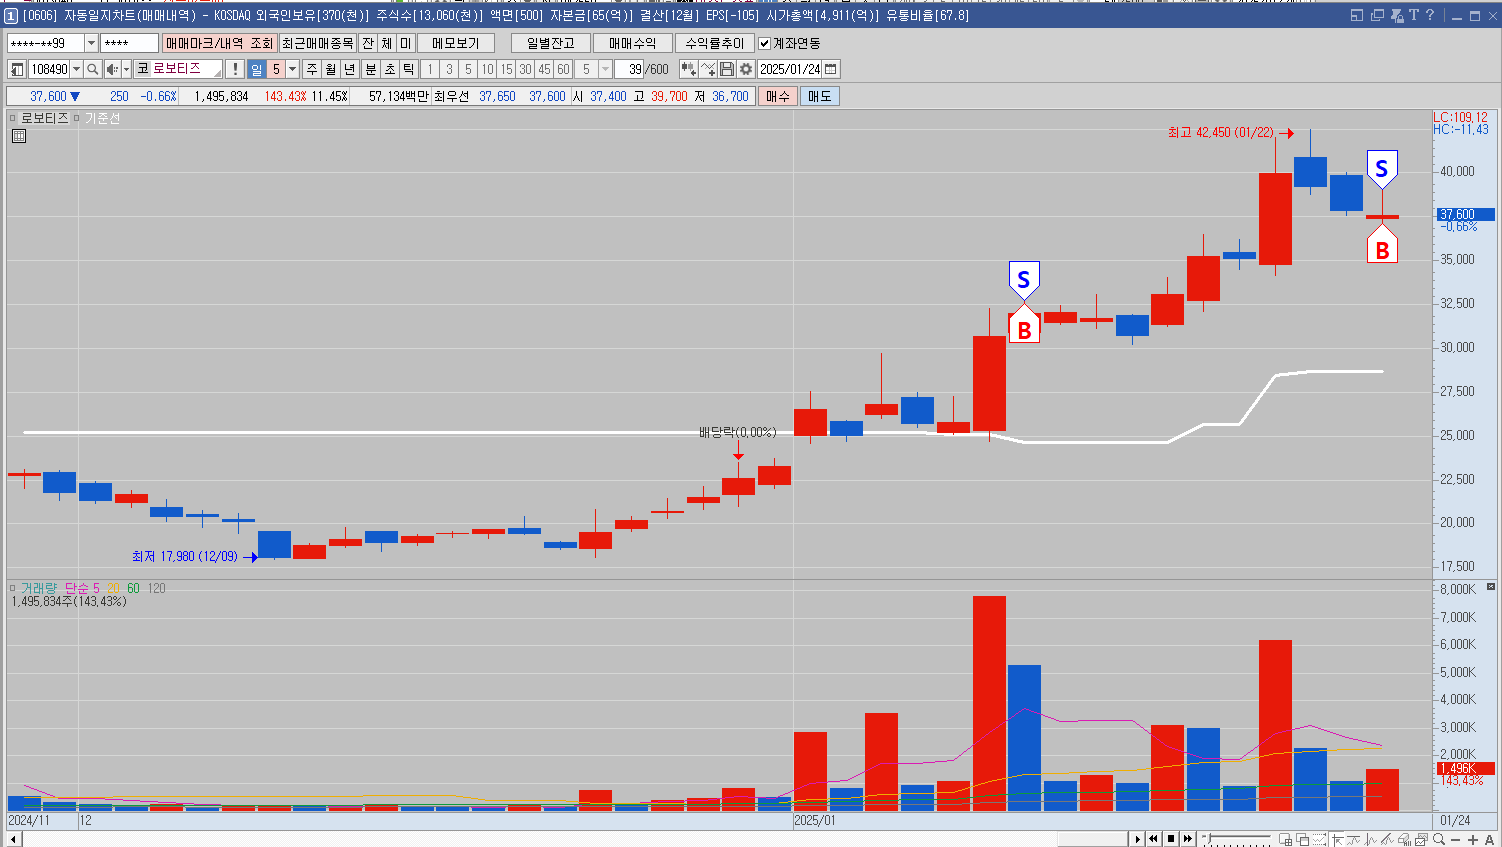The height and width of the screenshot is (847, 1502).
Task: Open the dropdown arrow beside speaker icon
Action: coord(126,69)
